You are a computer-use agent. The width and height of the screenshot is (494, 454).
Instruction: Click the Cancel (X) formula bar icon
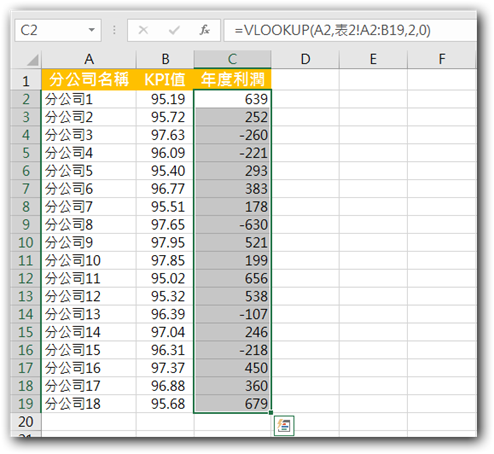tap(143, 30)
